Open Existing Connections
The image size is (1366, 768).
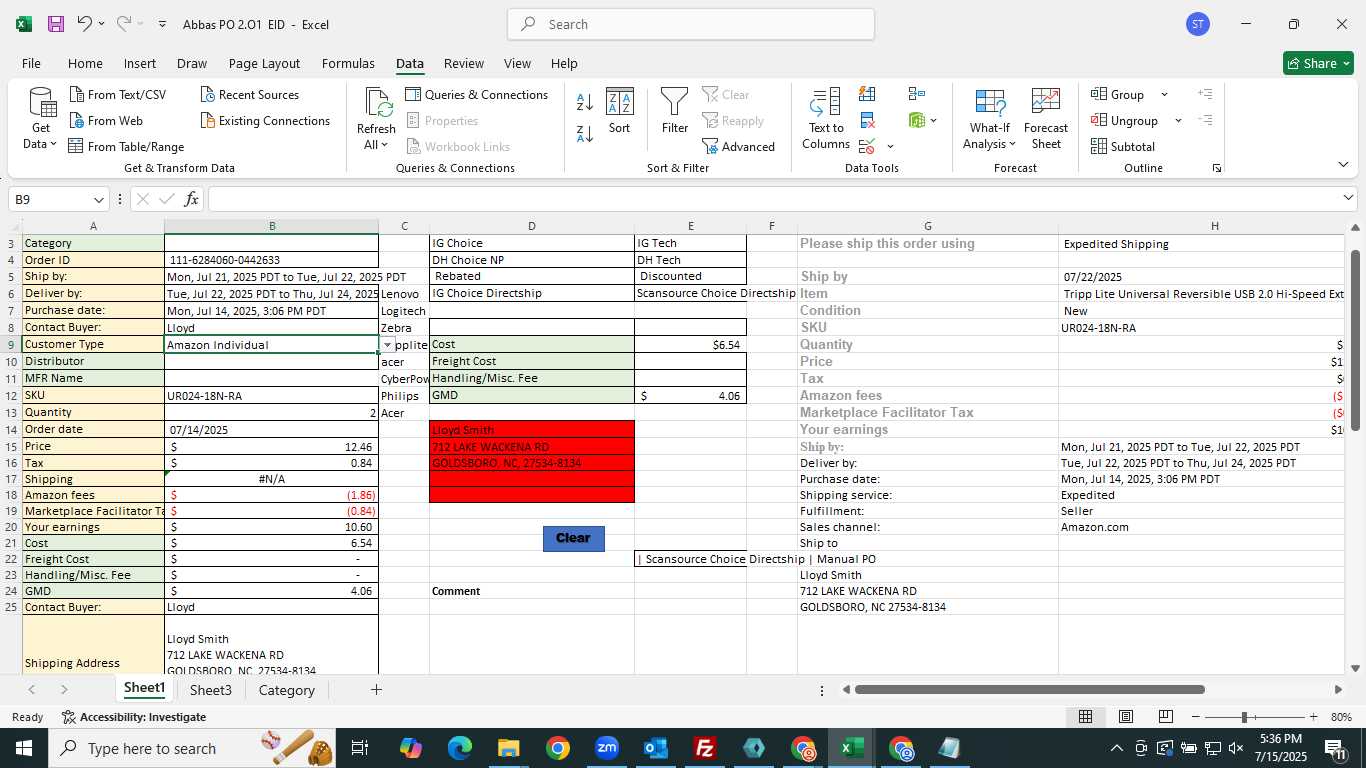265,120
